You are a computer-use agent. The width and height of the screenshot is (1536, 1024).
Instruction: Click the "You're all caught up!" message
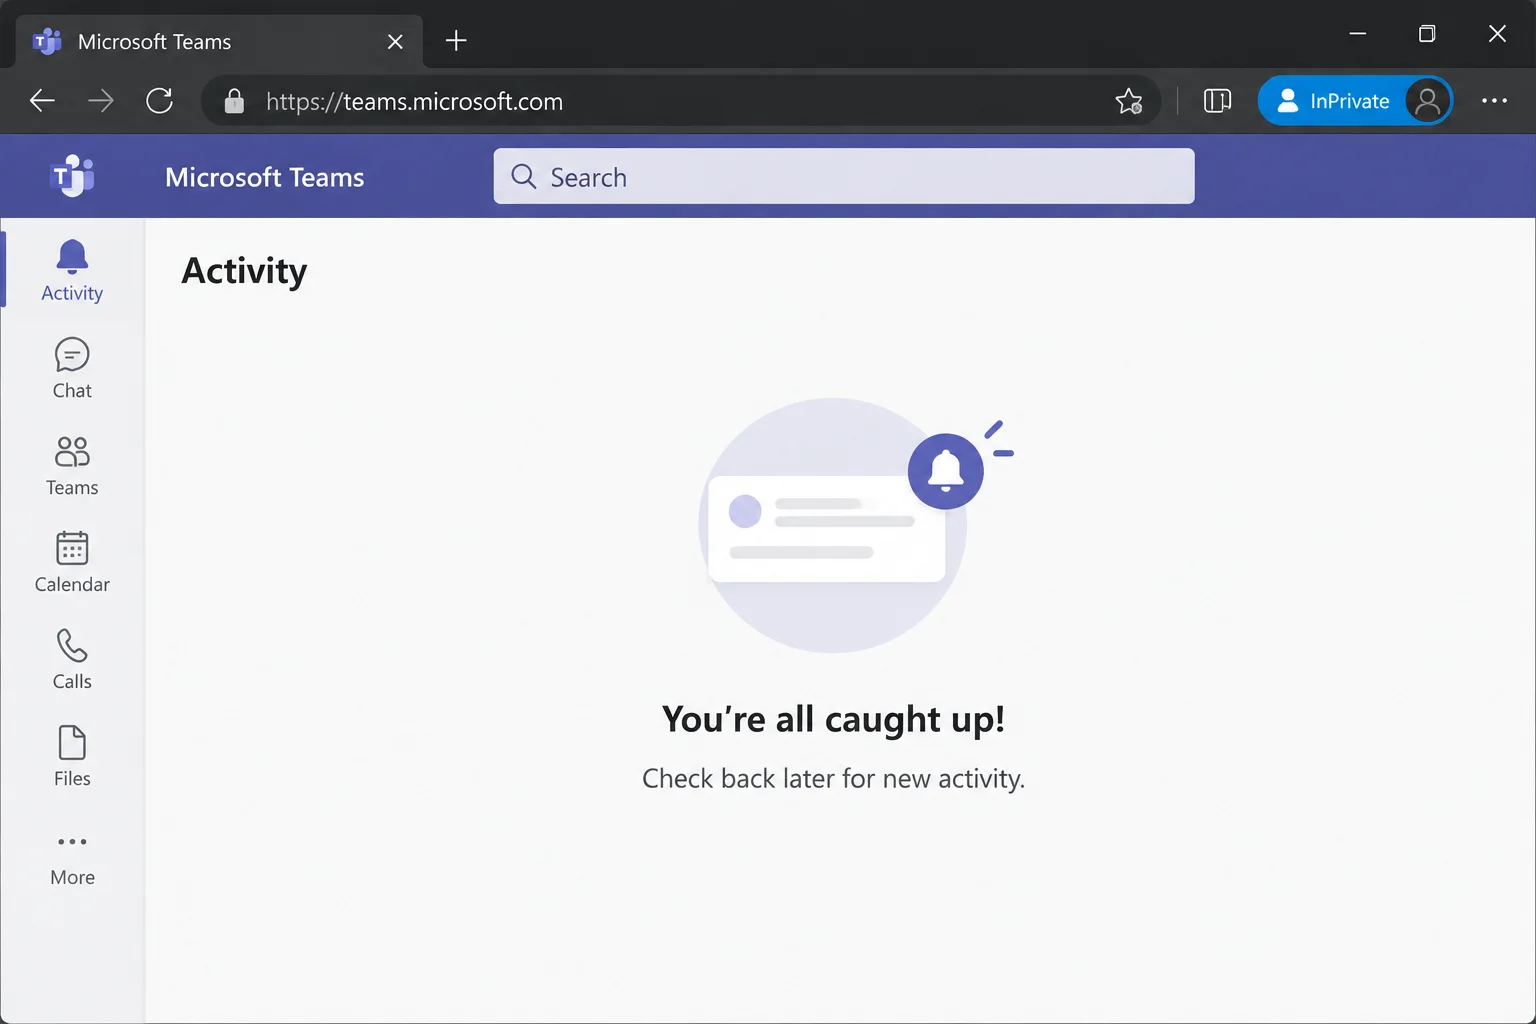833,720
